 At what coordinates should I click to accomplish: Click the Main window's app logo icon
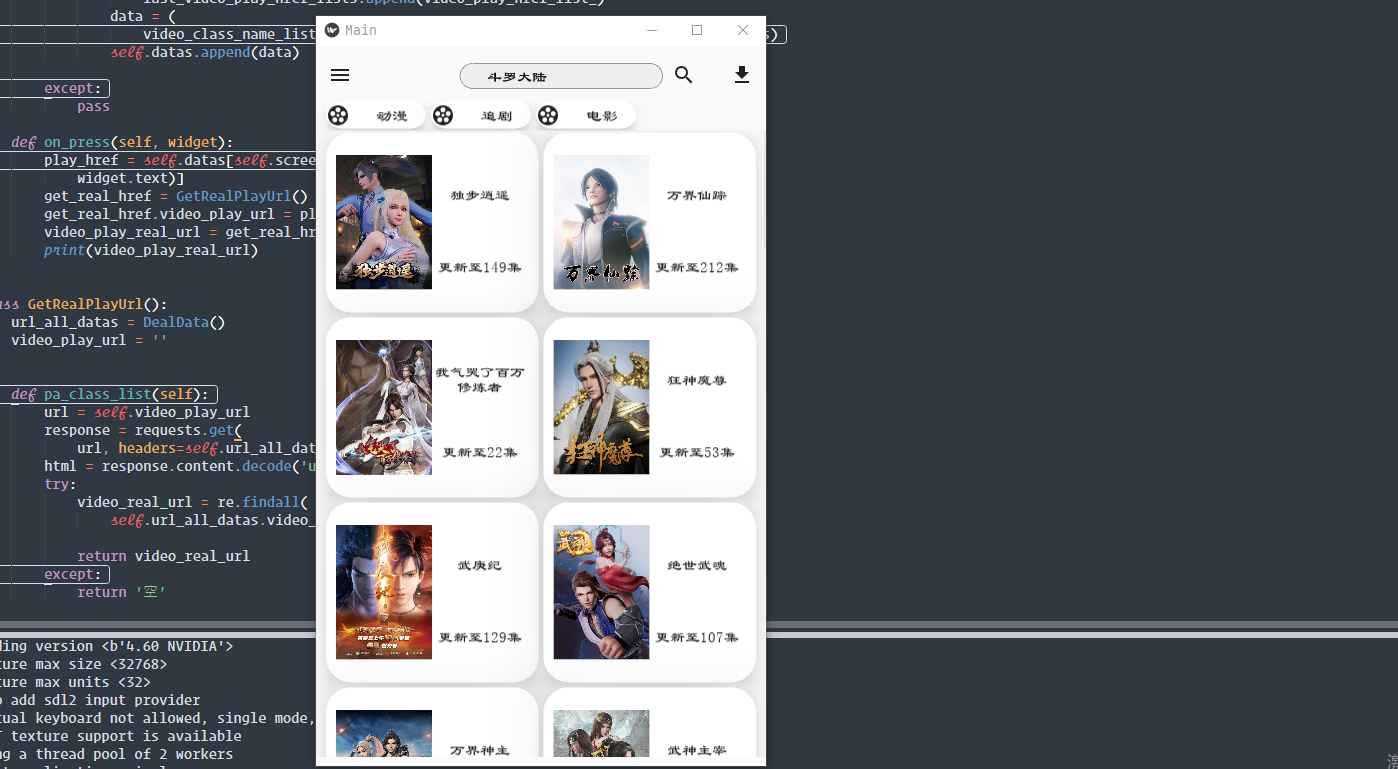pyautogui.click(x=332, y=30)
